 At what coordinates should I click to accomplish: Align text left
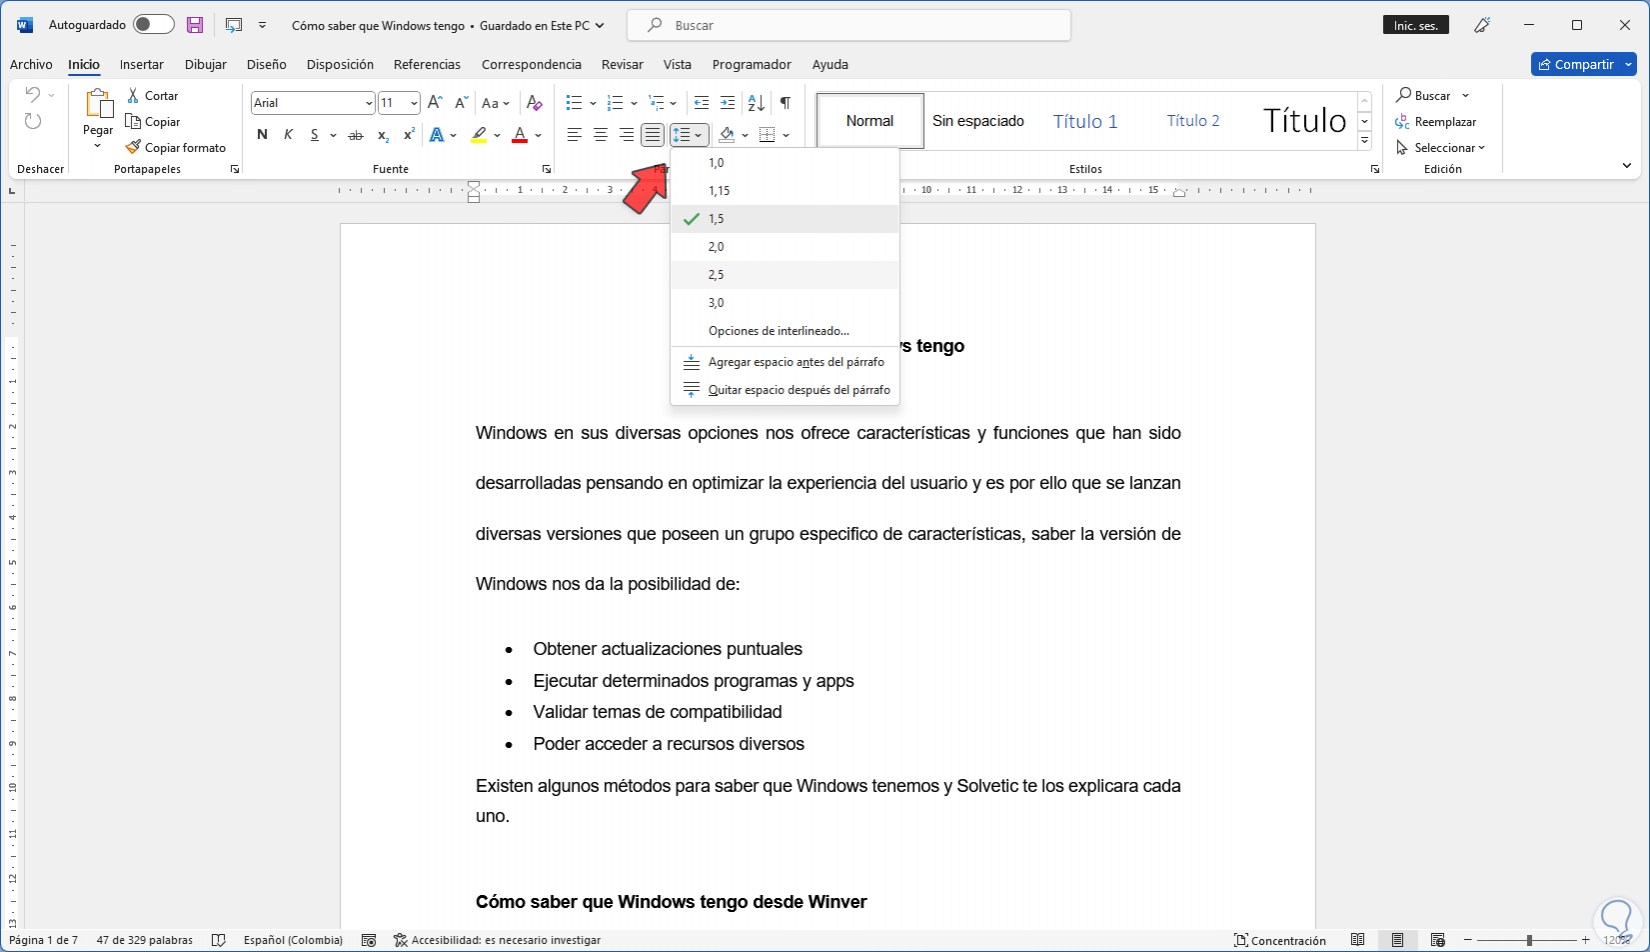click(574, 135)
